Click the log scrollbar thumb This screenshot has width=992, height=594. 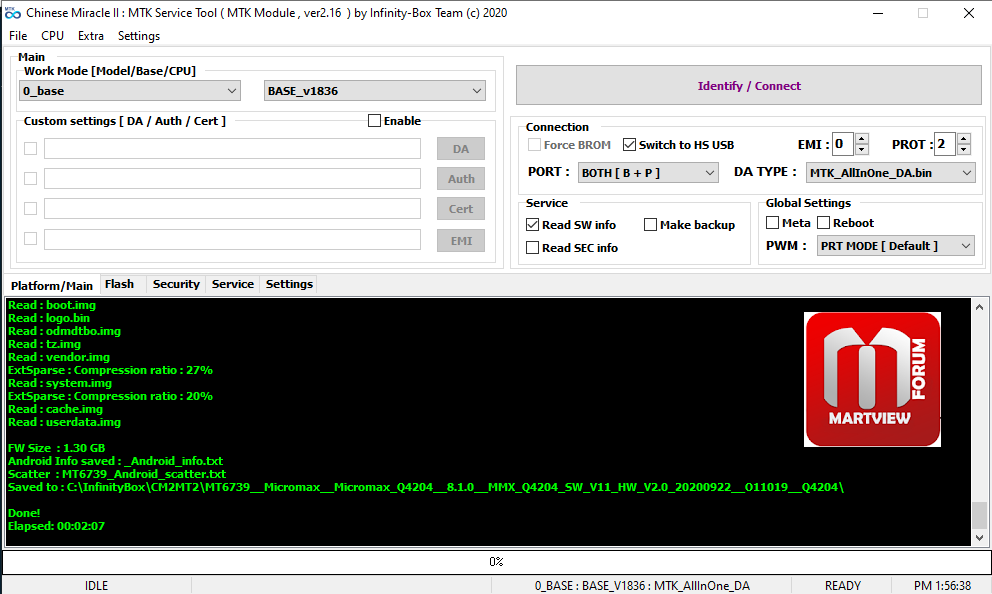(979, 515)
